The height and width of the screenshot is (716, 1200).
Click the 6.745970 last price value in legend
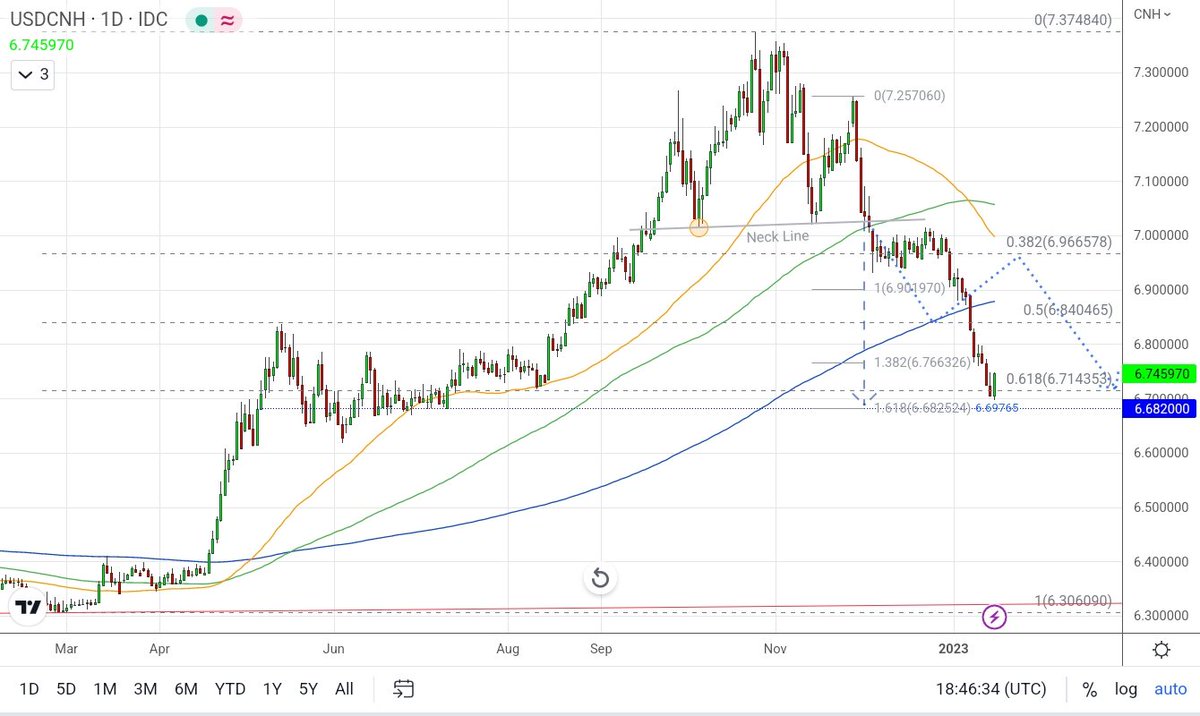[41, 45]
